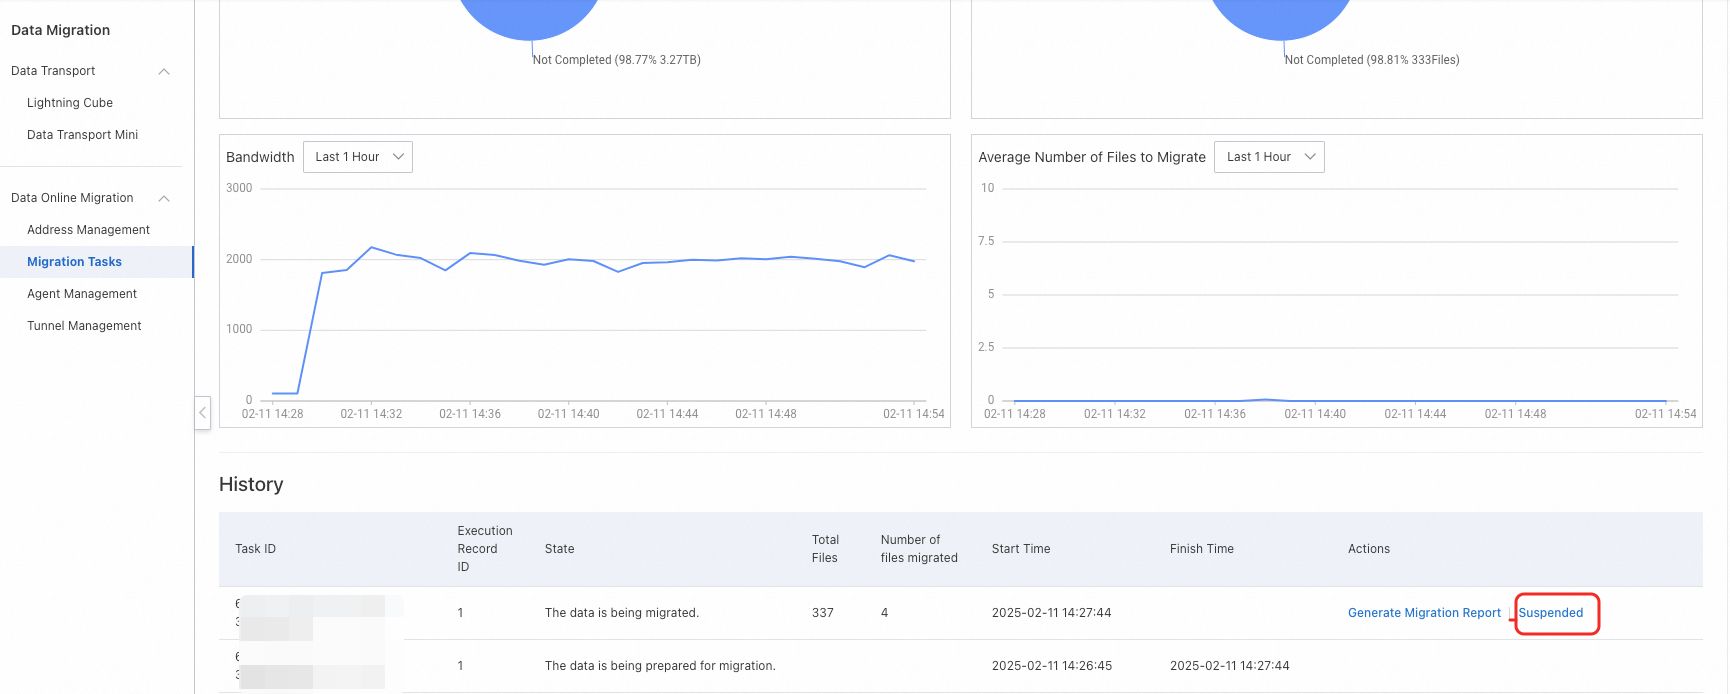Click the Data Transport menu heading
Screen dimensions: 1730x694
pos(54,71)
